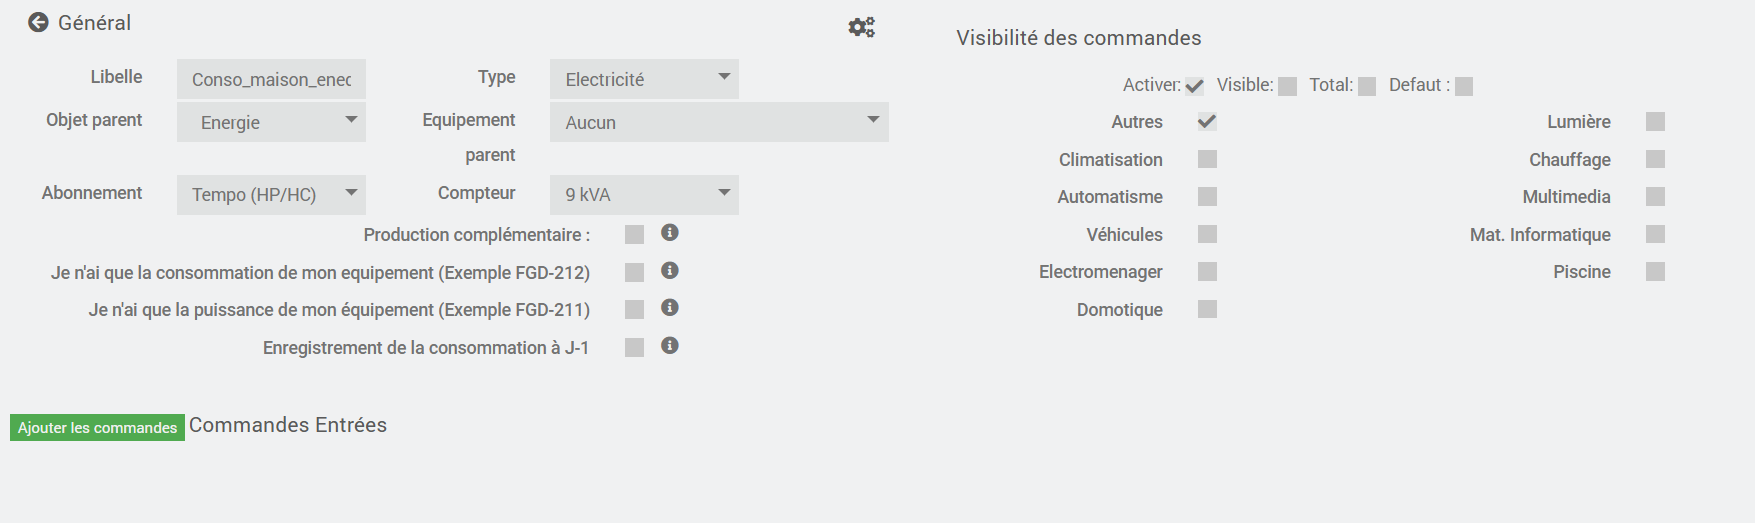
Task: Click the Ajouter les commandes button
Action: click(97, 427)
